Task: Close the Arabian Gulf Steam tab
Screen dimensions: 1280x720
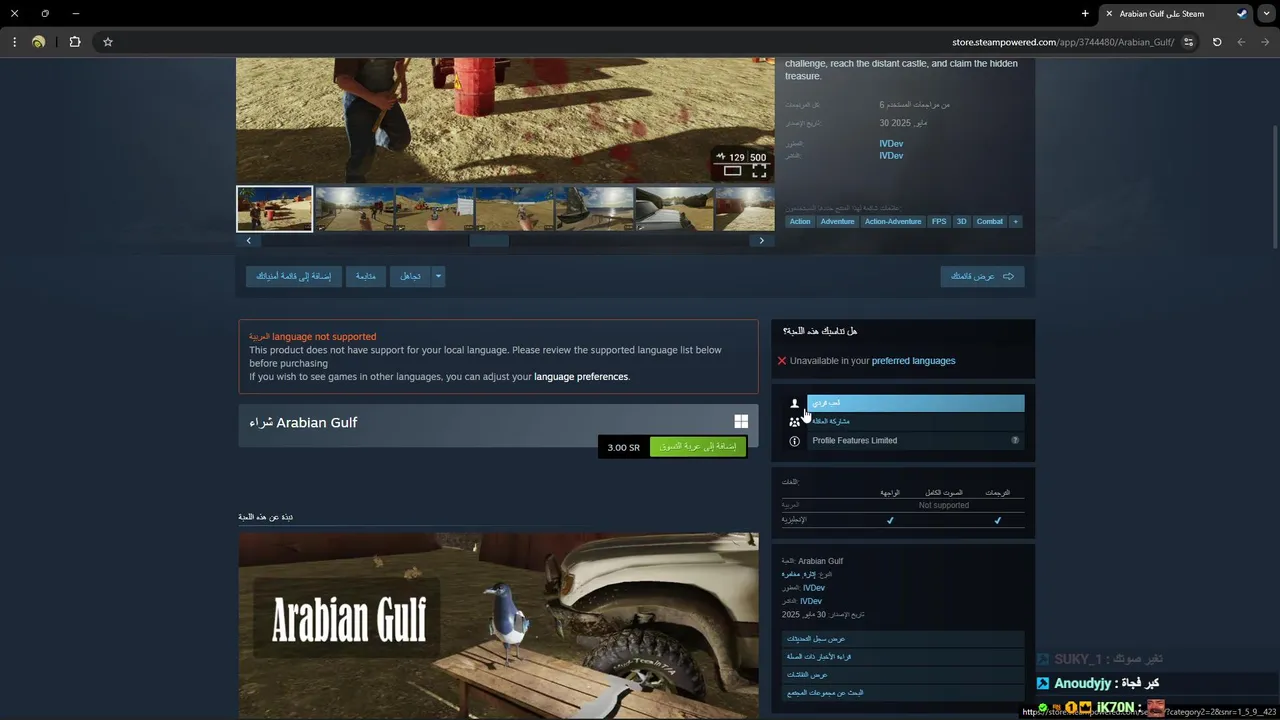Action: point(1109,14)
